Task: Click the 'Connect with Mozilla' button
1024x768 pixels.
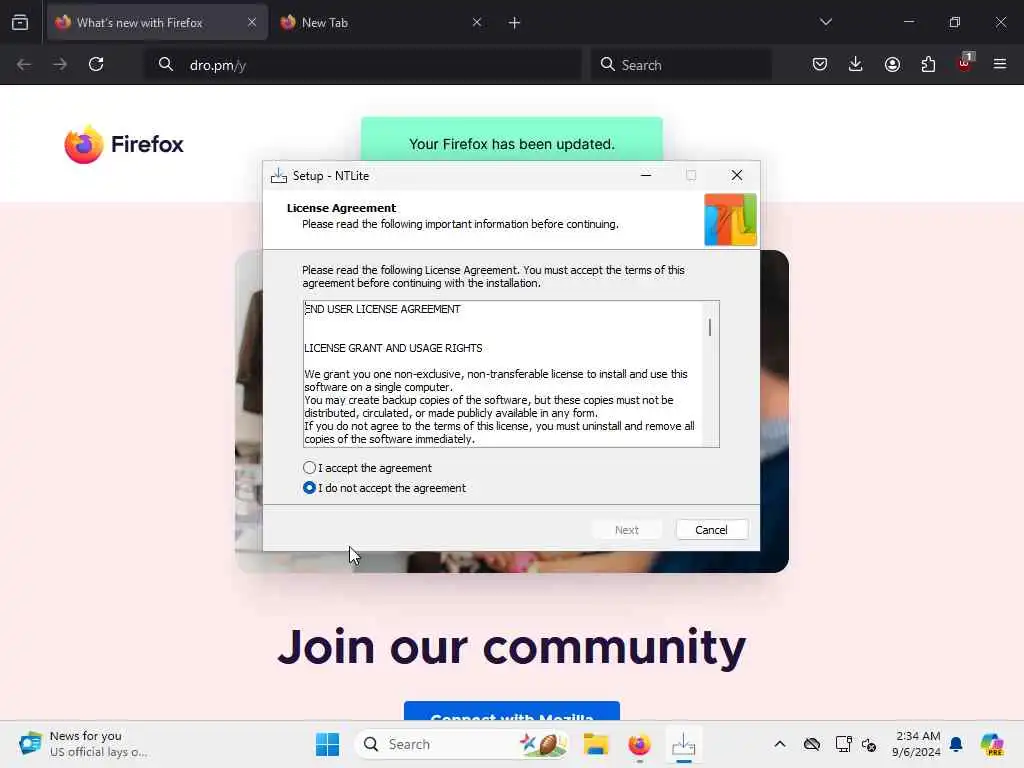Action: pyautogui.click(x=511, y=712)
